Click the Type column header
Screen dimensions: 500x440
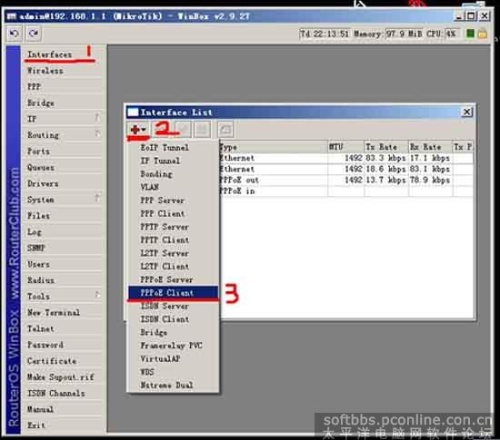coord(273,147)
